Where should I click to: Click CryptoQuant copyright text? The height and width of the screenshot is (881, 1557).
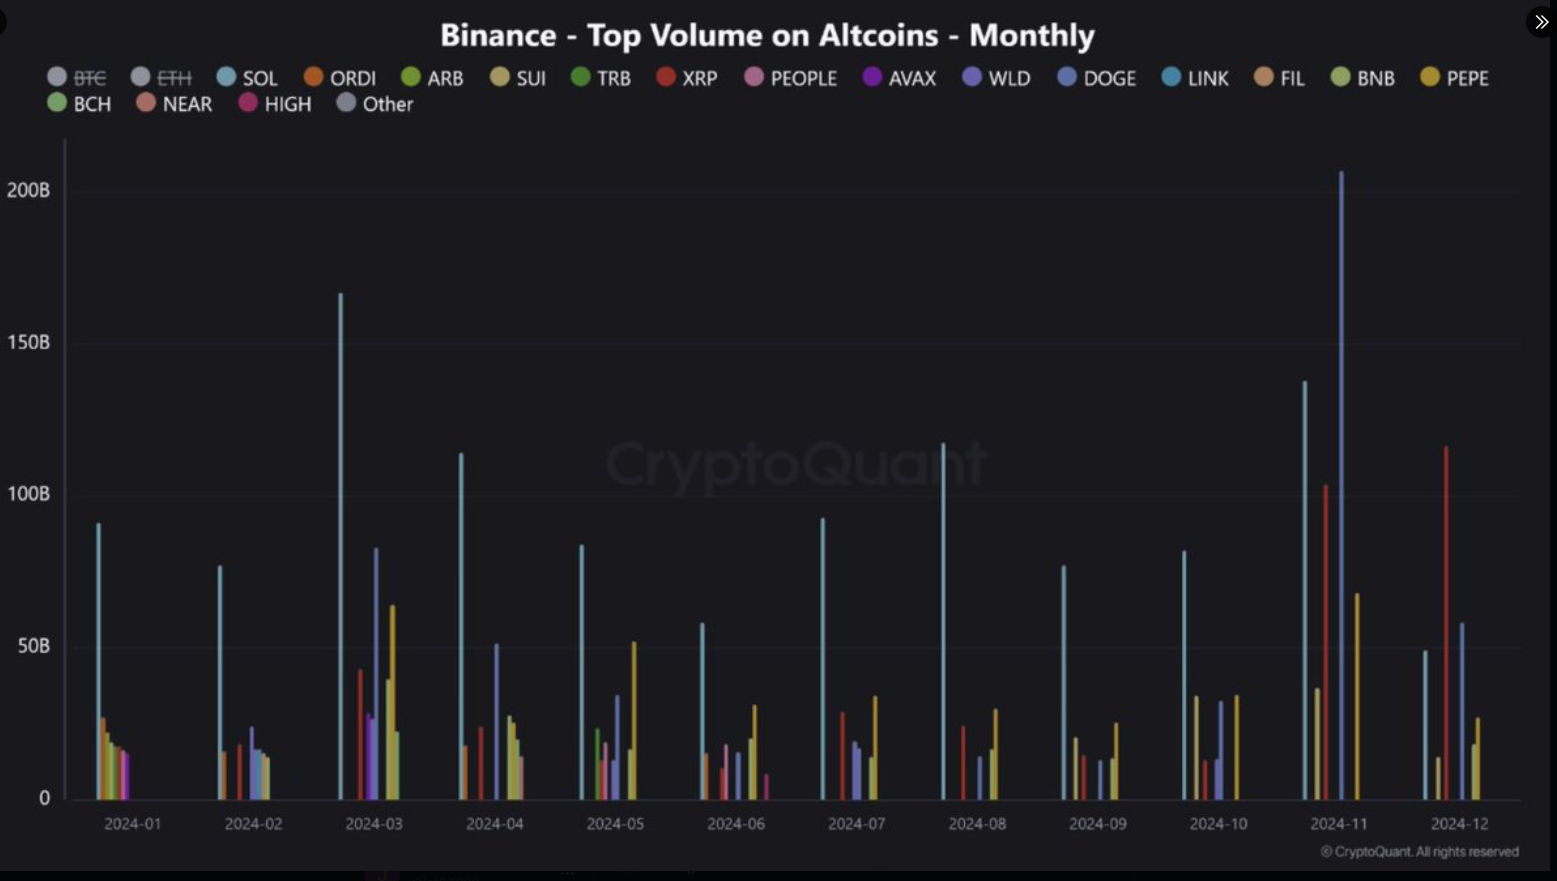click(x=1420, y=852)
